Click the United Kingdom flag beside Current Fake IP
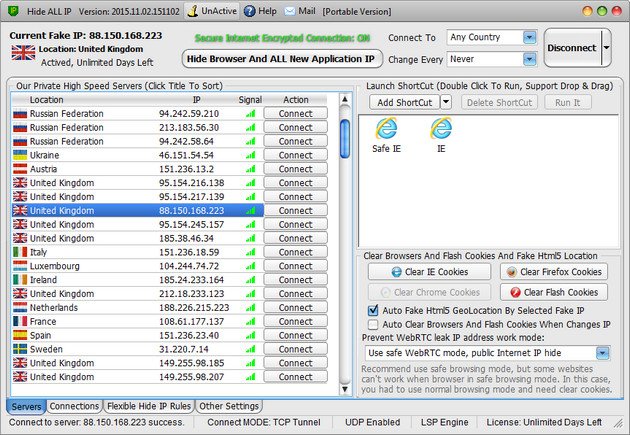Screen dimensions: 630x435 click(23, 53)
